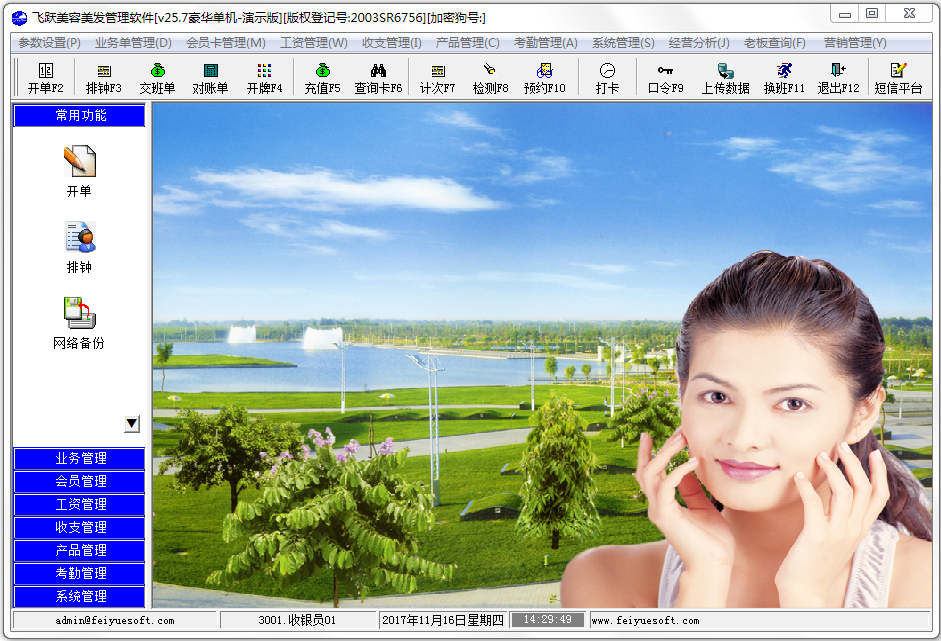Open the 经营分析(J) menu

point(699,43)
